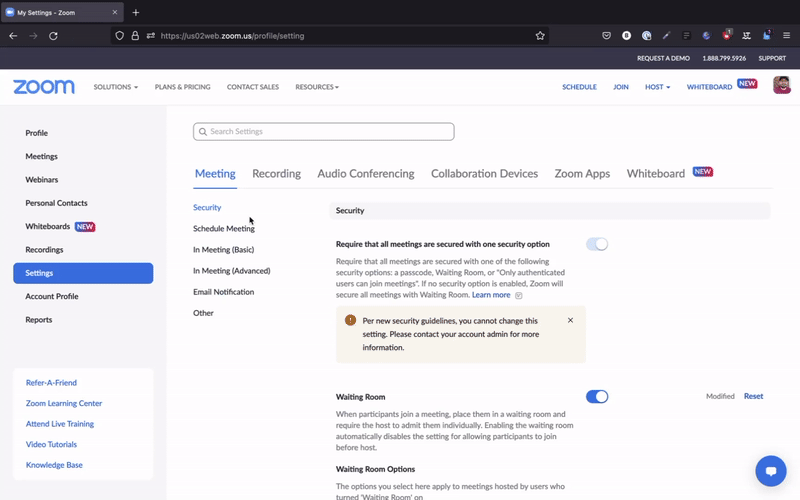This screenshot has width=800, height=500.
Task: Open Reports in the sidebar
Action: [x=39, y=320]
